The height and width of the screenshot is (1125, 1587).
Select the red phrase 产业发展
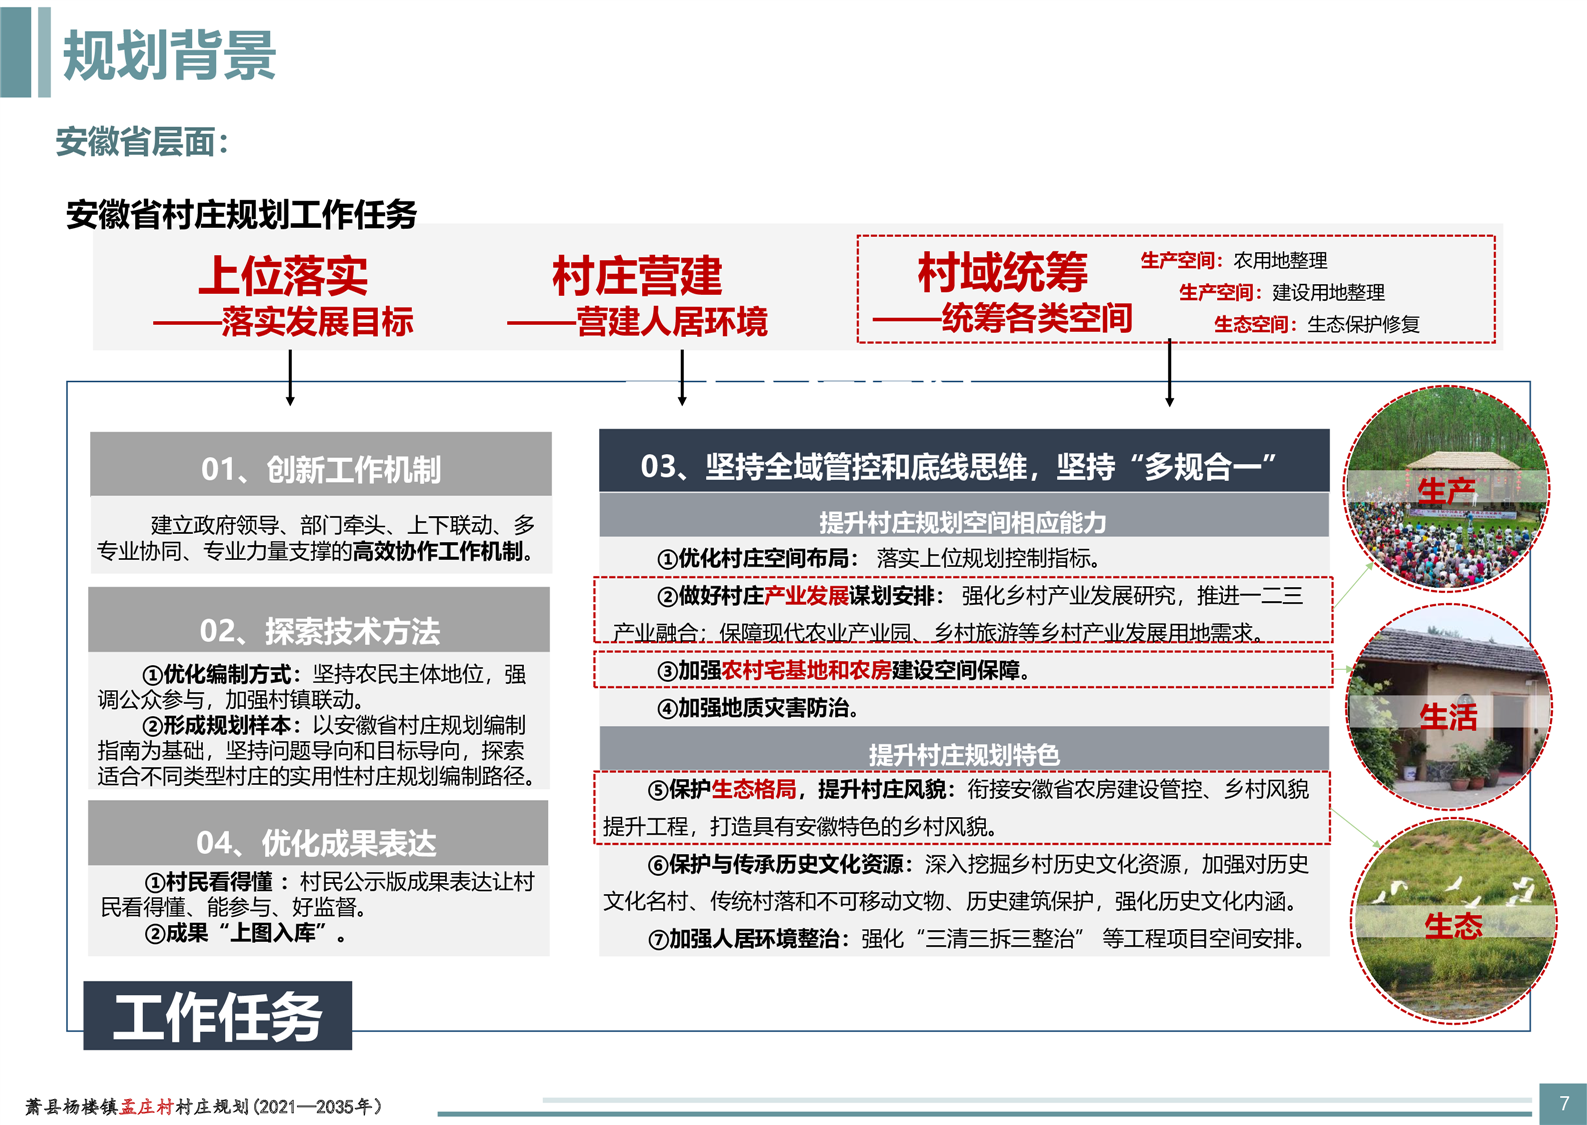pyautogui.click(x=806, y=596)
